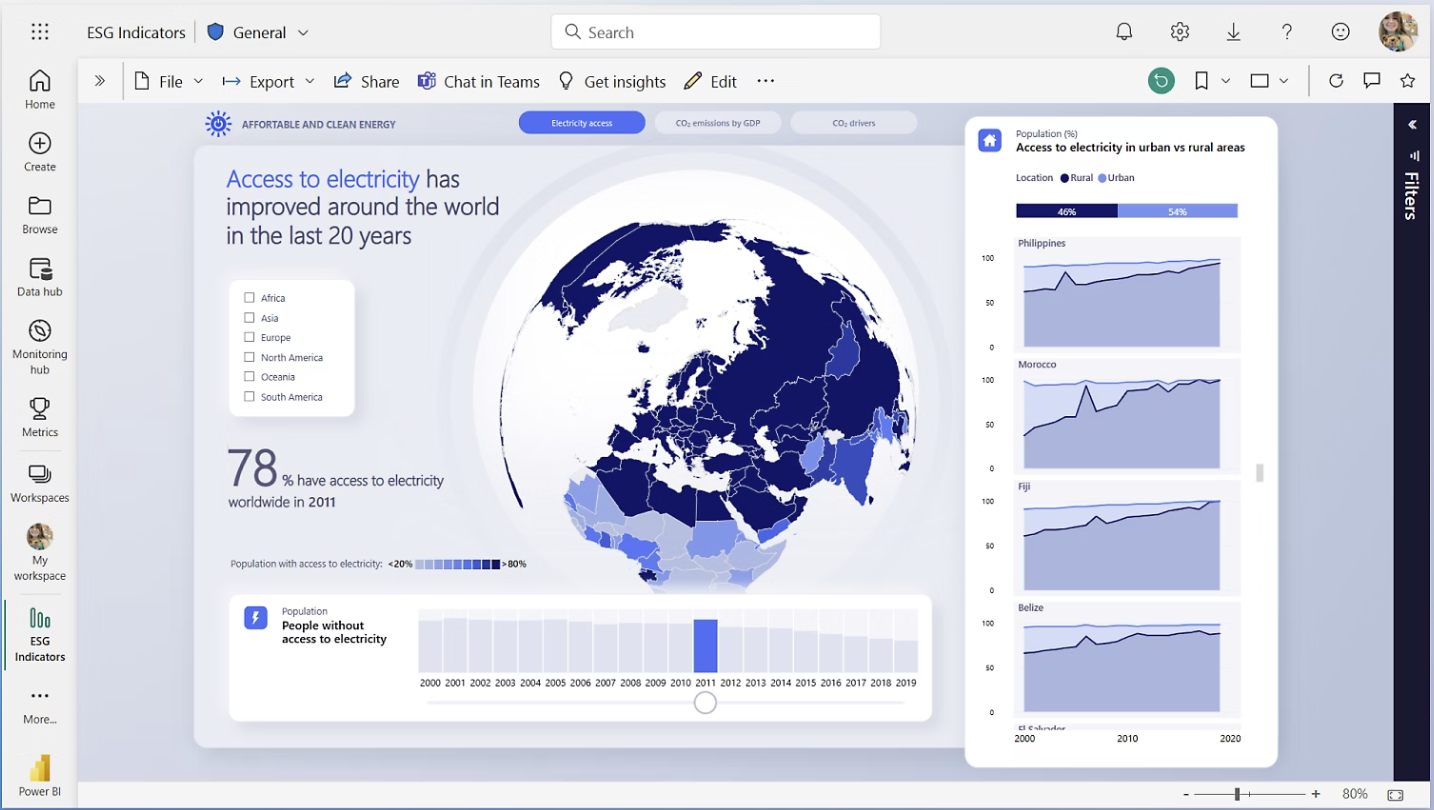Refresh the report visuals
Screen dimensions: 1434x810
(x=1336, y=81)
